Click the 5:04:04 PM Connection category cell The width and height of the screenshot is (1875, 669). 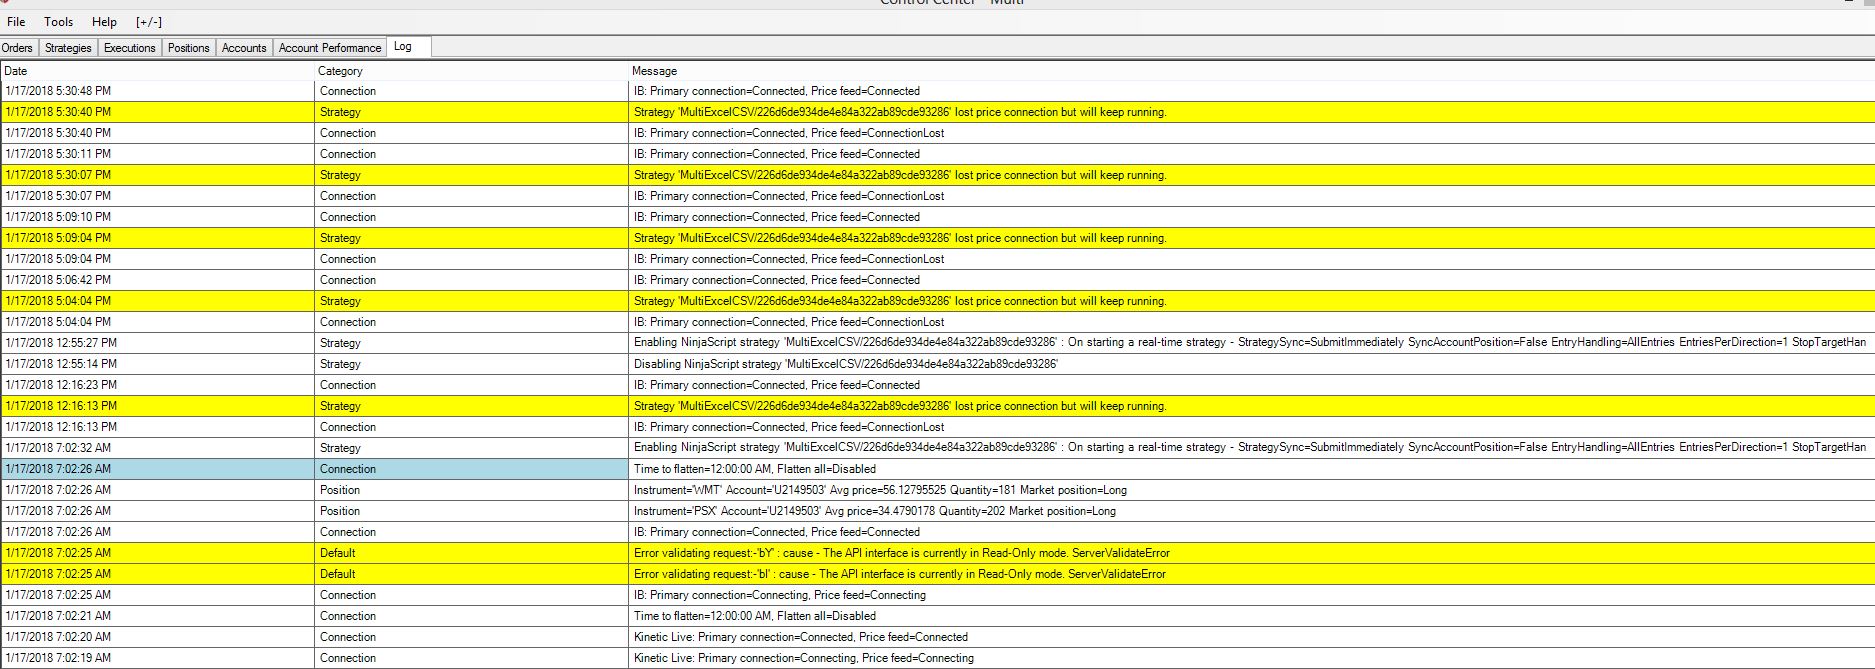(471, 322)
